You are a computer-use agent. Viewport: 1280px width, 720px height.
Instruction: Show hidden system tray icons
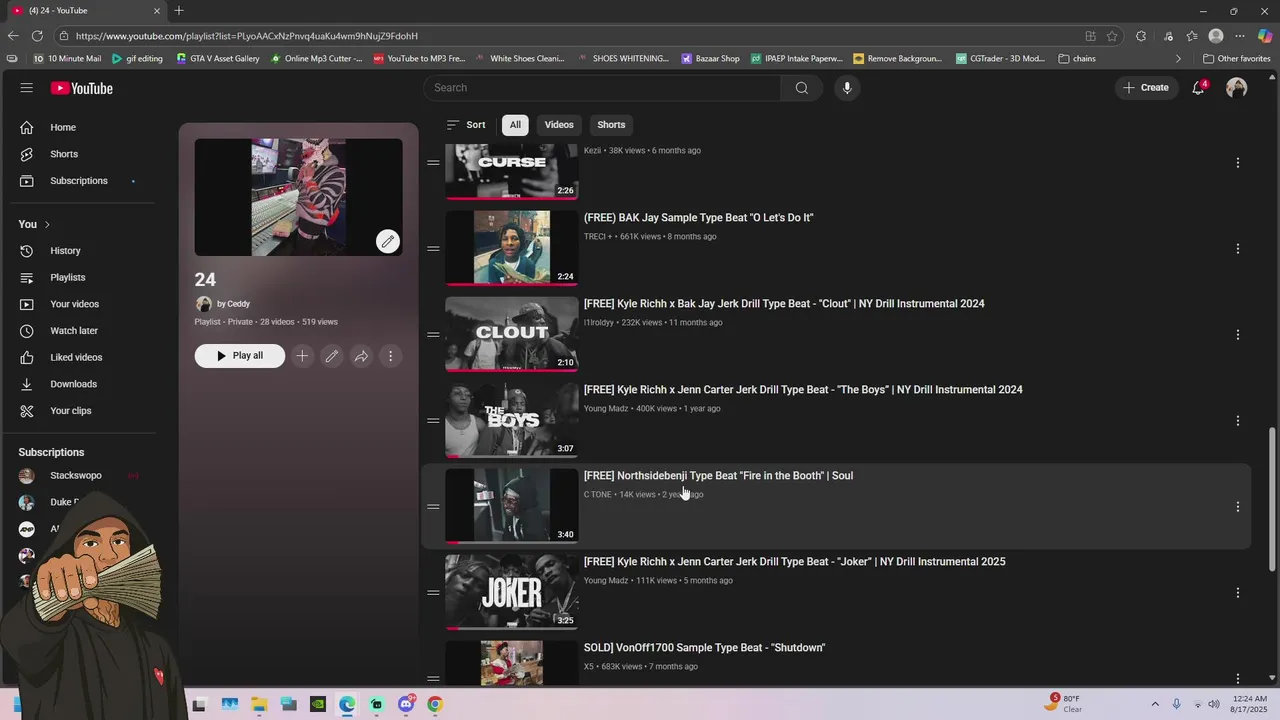tap(1155, 704)
